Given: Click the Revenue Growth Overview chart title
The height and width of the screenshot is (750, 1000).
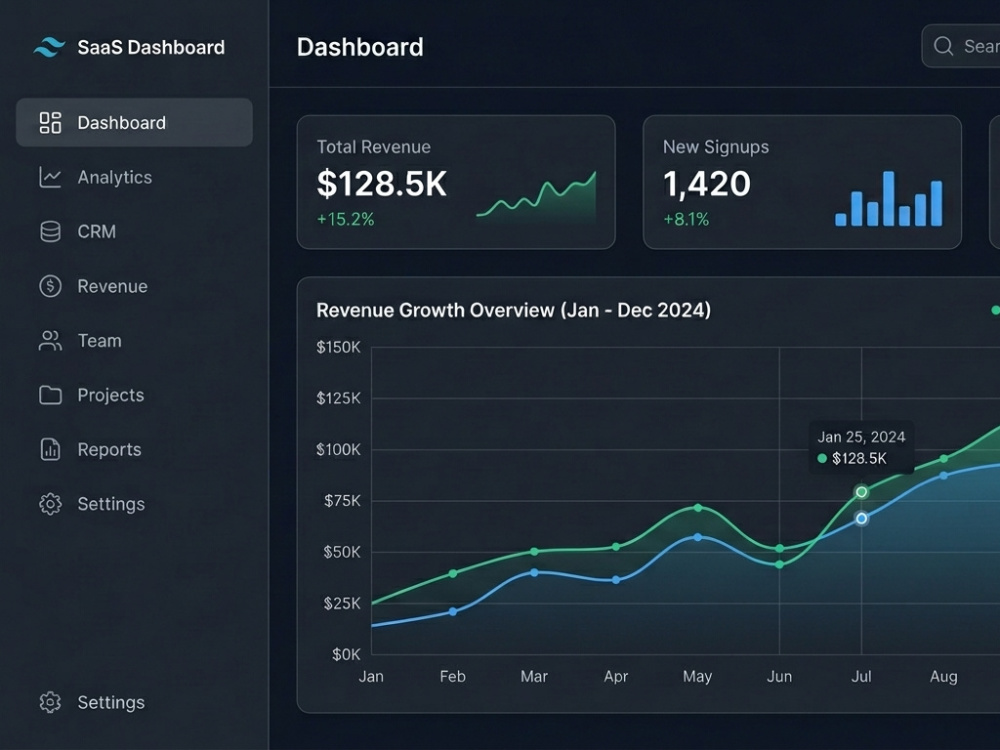Looking at the screenshot, I should coord(513,310).
